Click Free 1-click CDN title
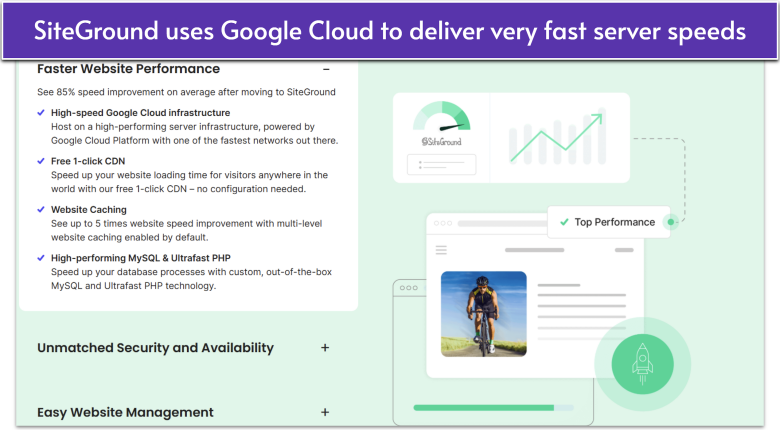Image resolution: width=780 pixels, height=430 pixels. (88, 161)
